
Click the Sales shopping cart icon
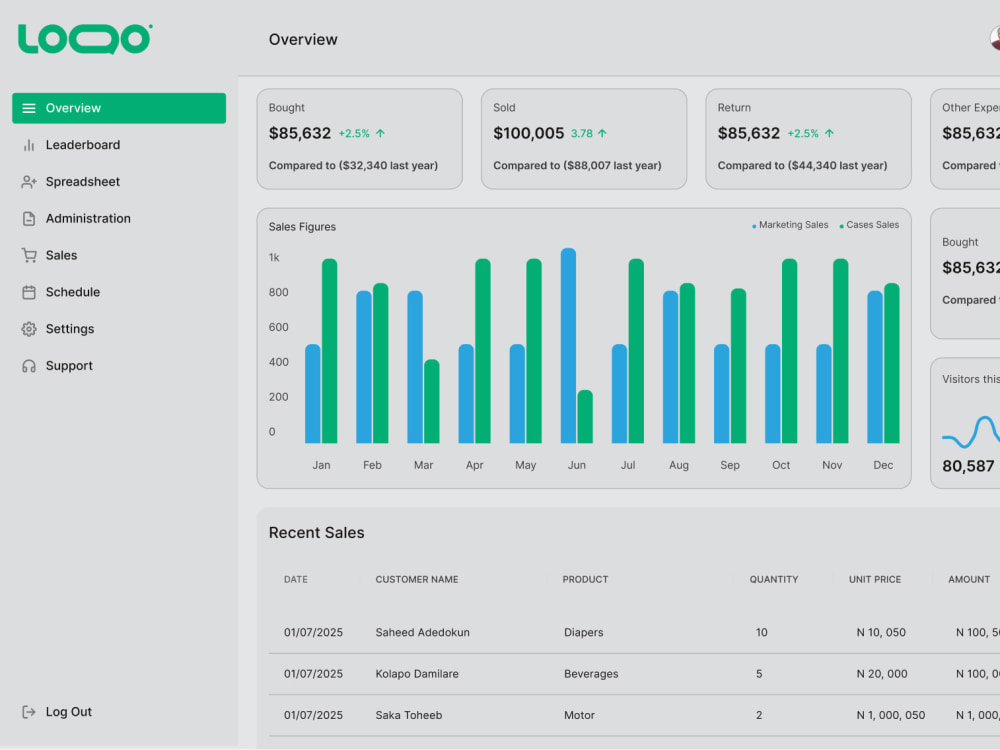pos(29,256)
